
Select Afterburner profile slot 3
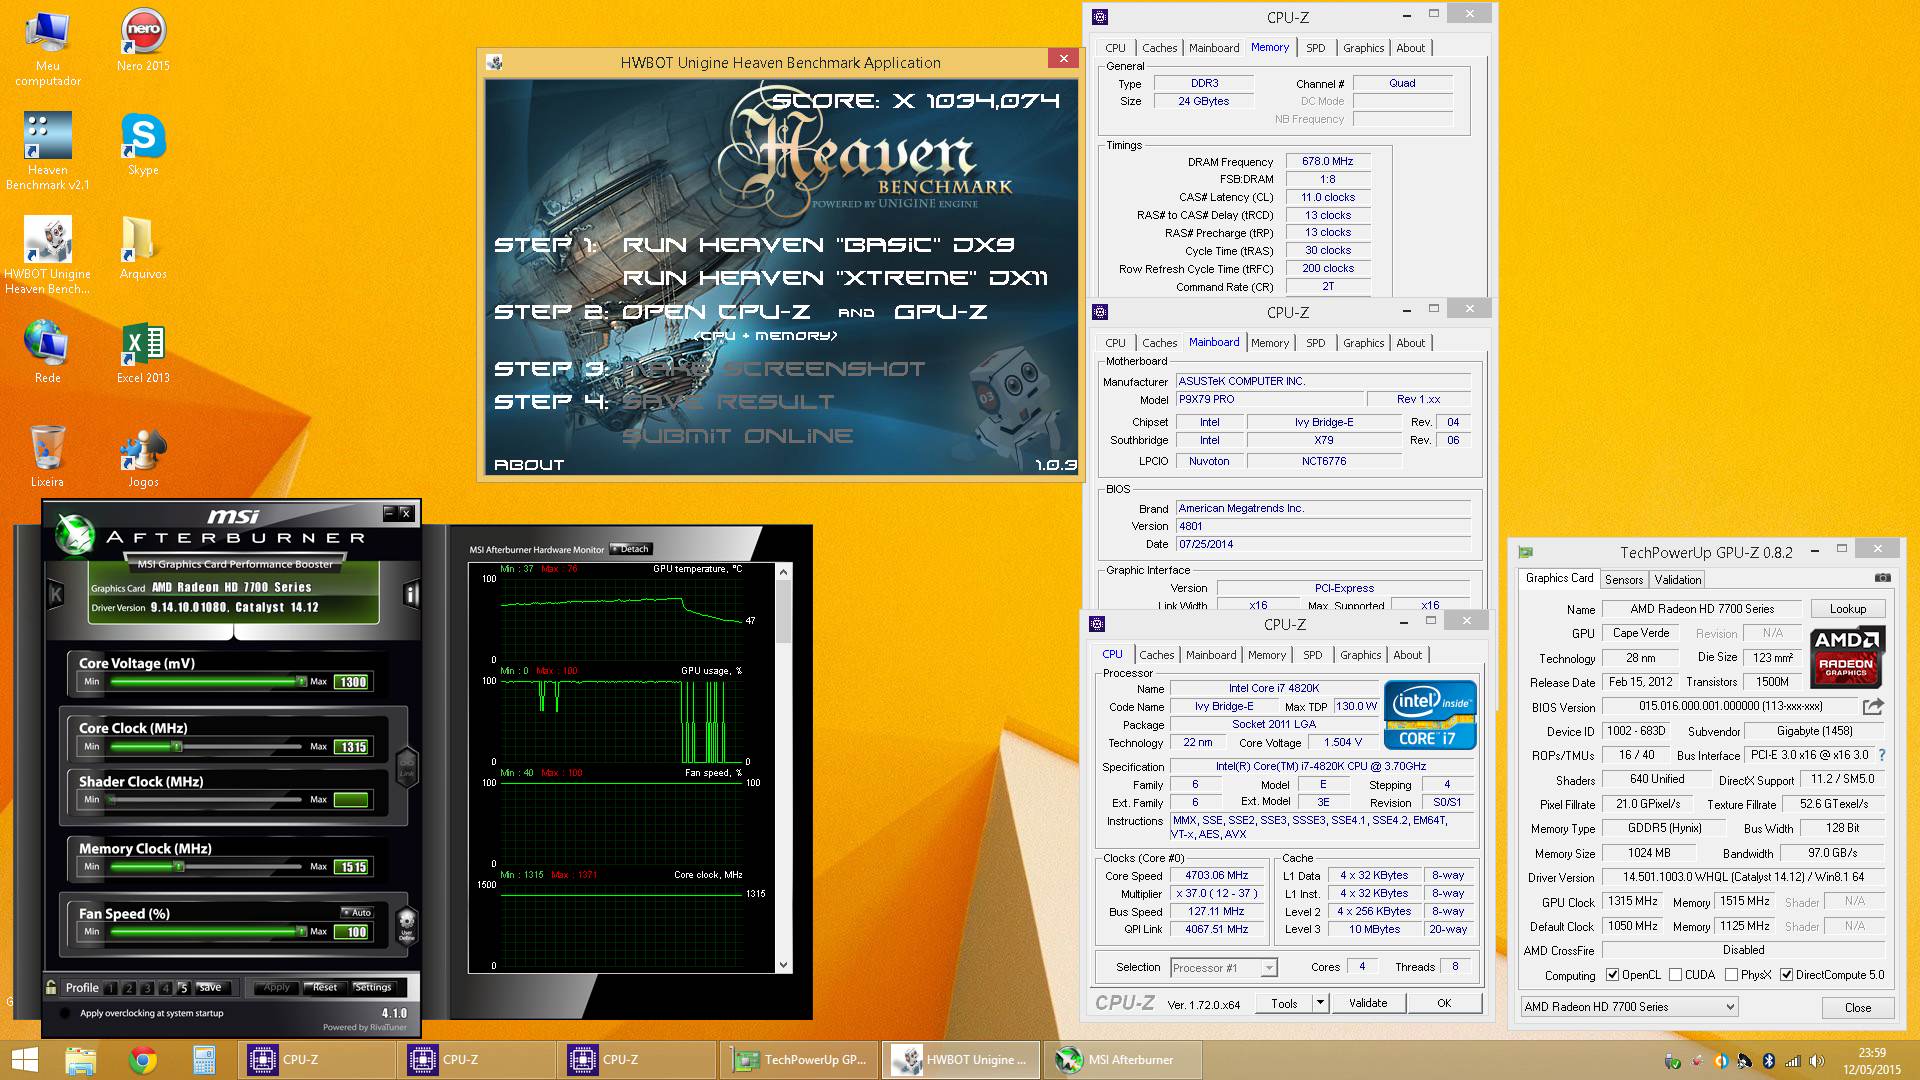pos(147,988)
